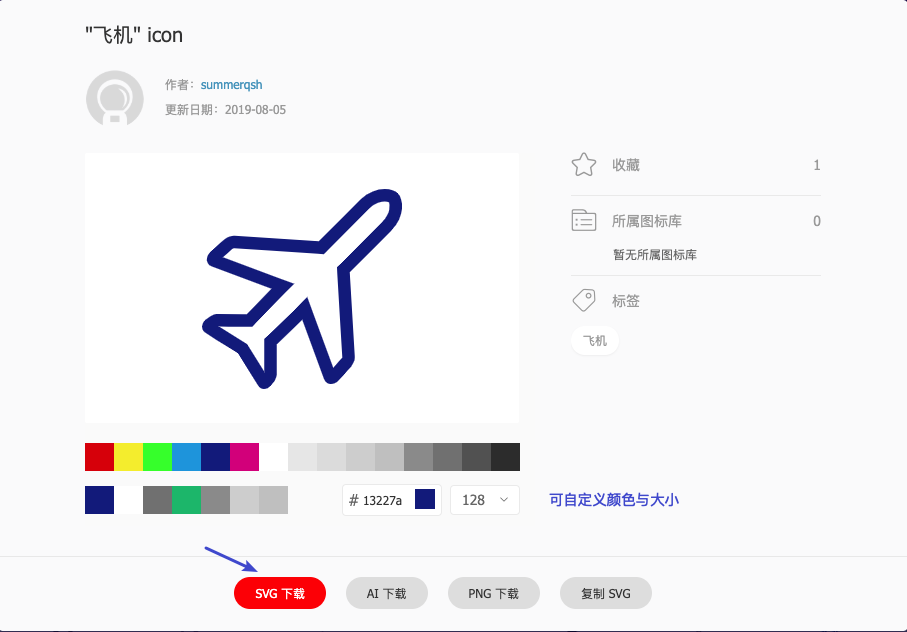Click 复制 SVG to copy the SVG code

click(605, 592)
